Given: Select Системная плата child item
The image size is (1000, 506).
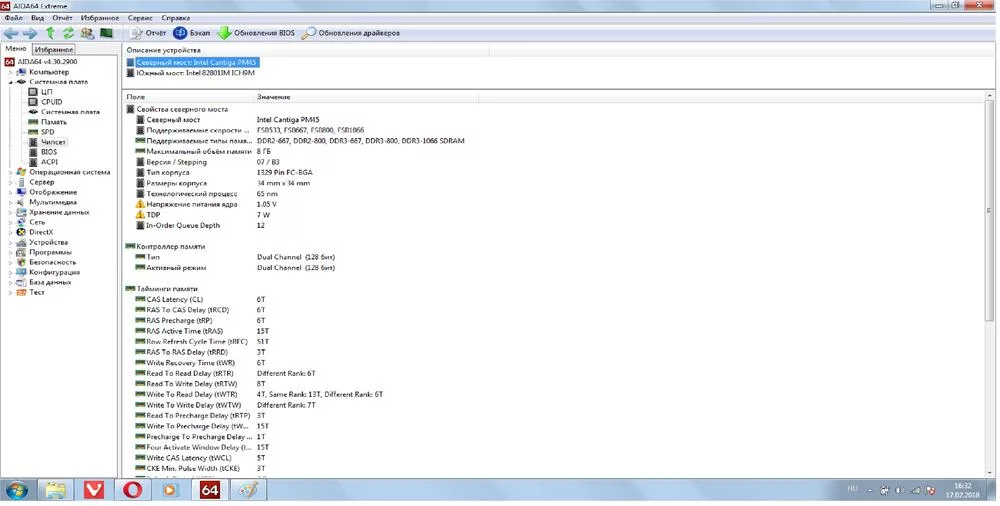Looking at the screenshot, I should pos(64,112).
